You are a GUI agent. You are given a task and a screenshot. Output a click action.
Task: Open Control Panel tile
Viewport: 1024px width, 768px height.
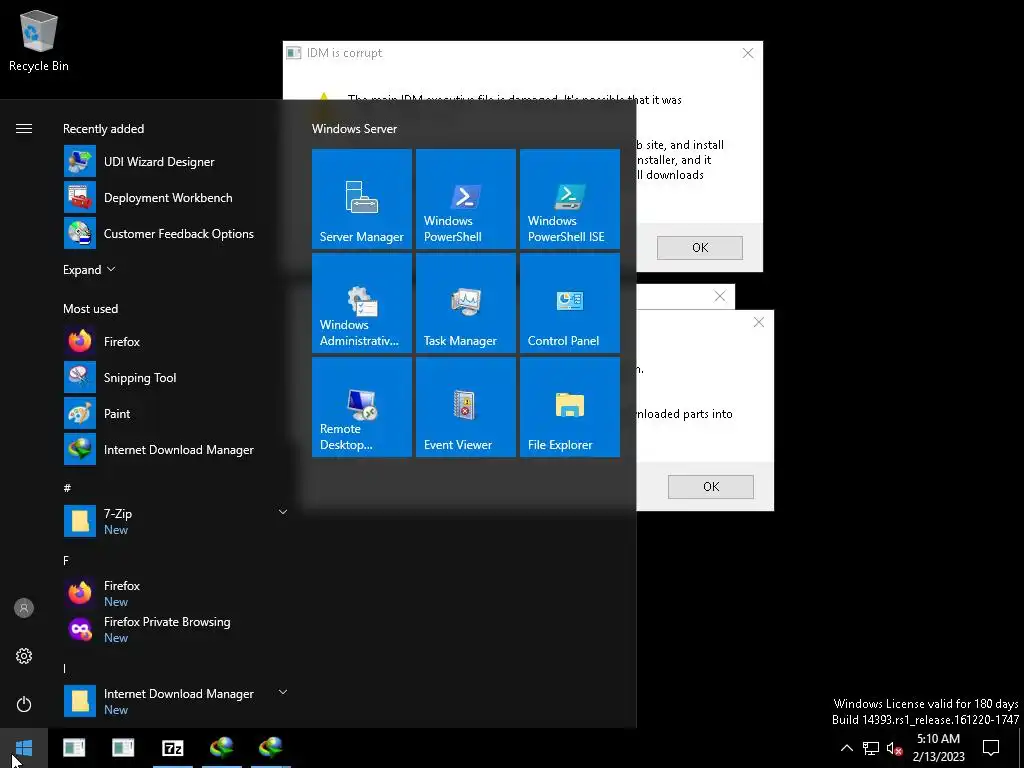click(x=570, y=303)
